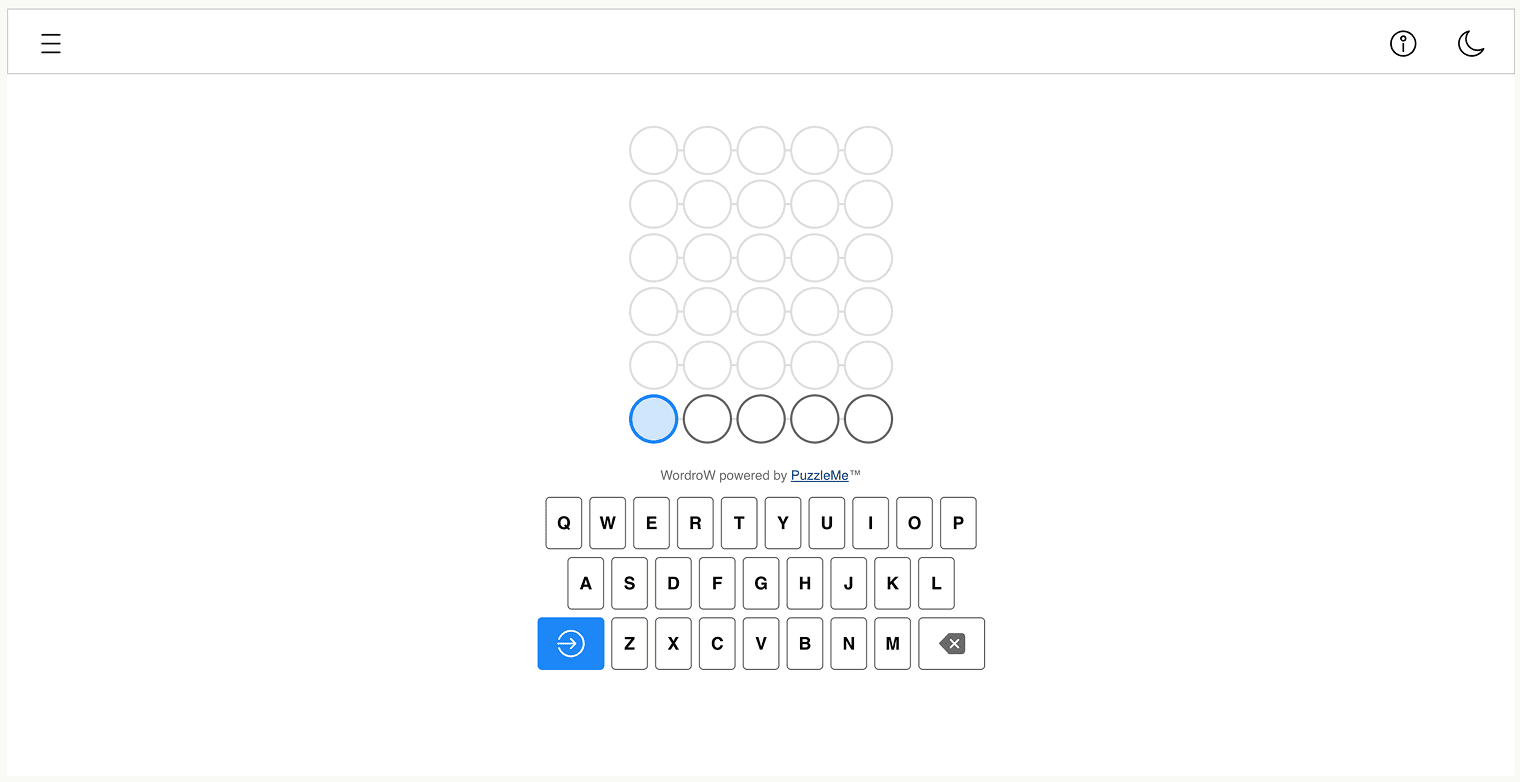The height and width of the screenshot is (782, 1520).
Task: Select the letter A on the keyboard
Action: 585,583
